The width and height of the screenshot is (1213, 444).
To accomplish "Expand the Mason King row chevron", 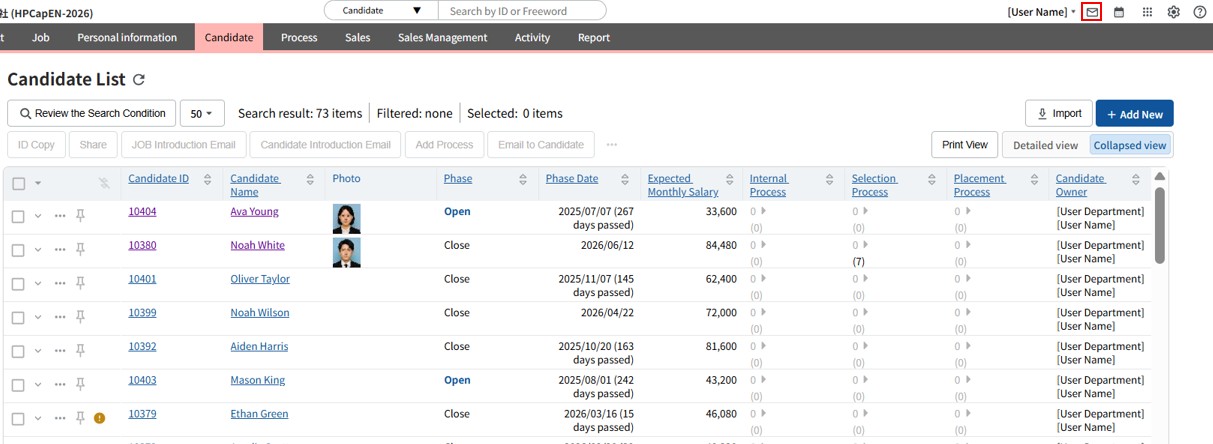I will pos(38,385).
